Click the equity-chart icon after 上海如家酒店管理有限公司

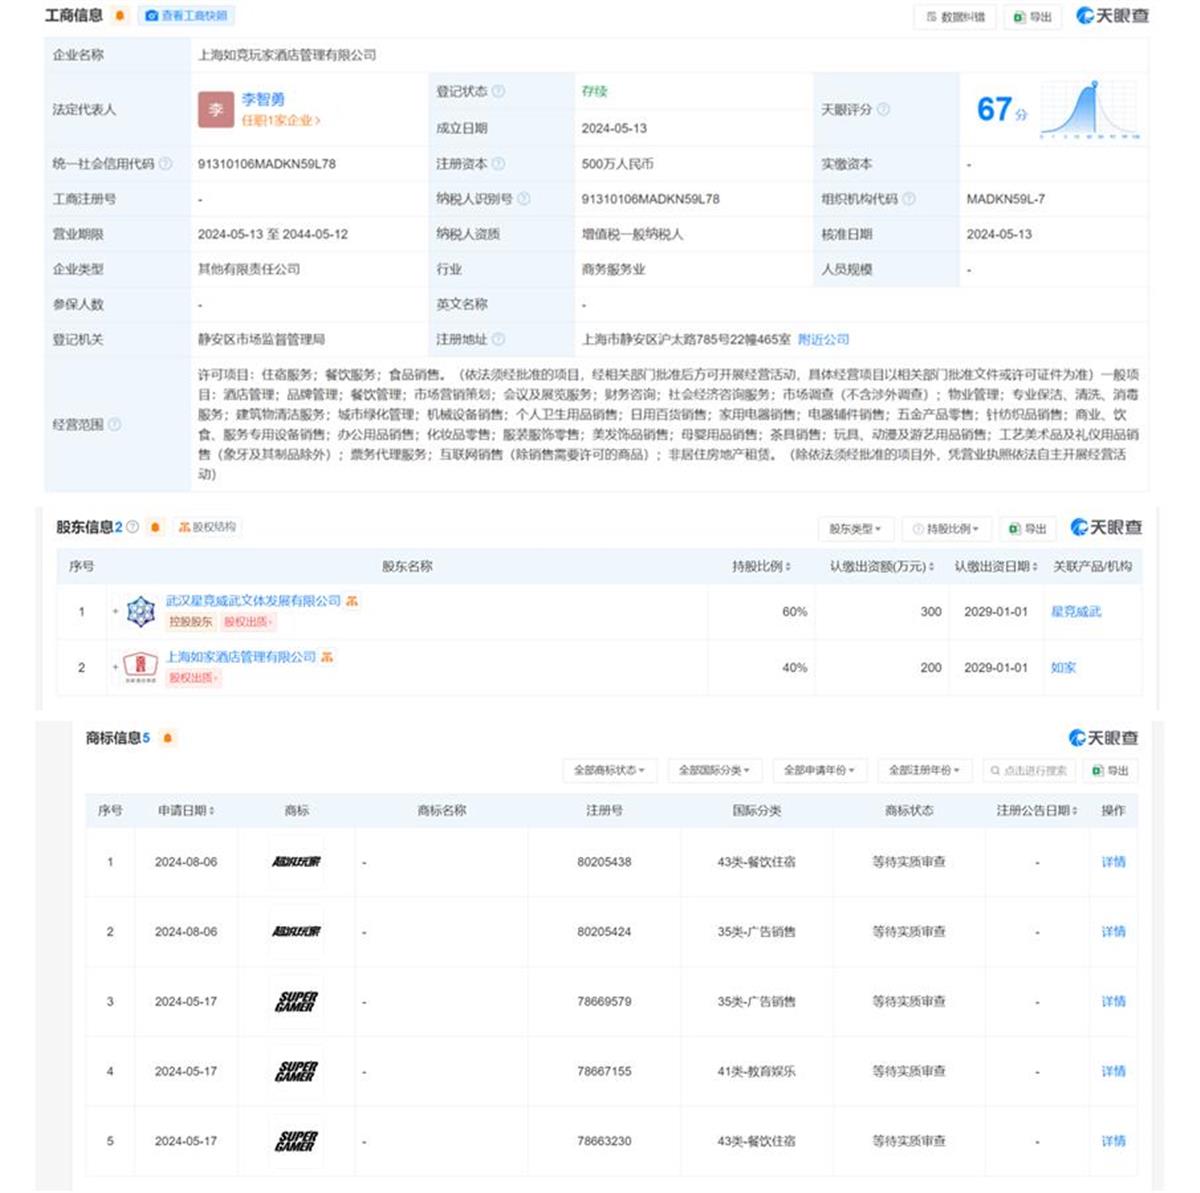(x=327, y=657)
